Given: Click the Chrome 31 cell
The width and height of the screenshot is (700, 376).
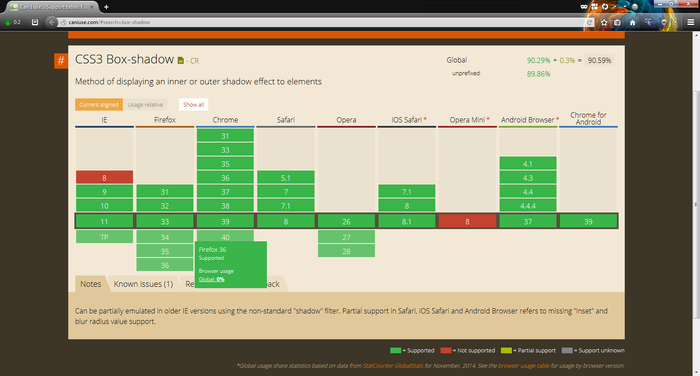Looking at the screenshot, I should (x=225, y=135).
